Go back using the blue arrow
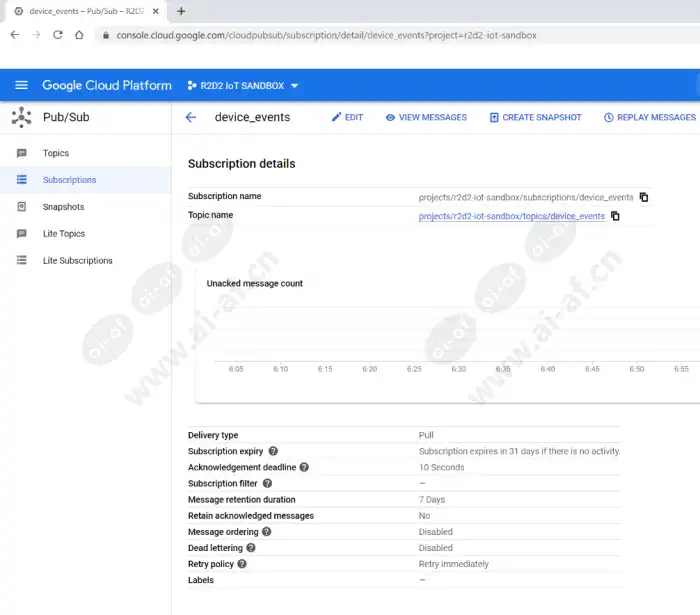The width and height of the screenshot is (700, 615). point(191,117)
